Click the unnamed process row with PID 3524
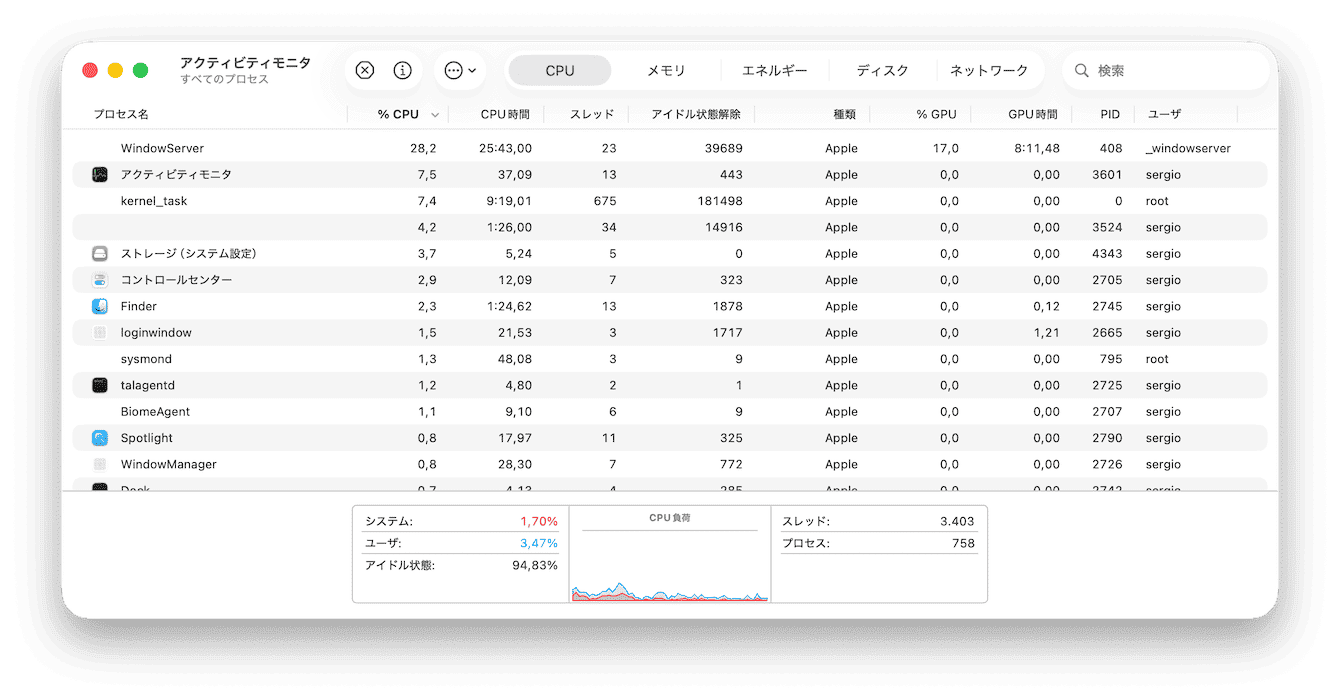Viewport: 1340px width, 700px height. click(670, 227)
